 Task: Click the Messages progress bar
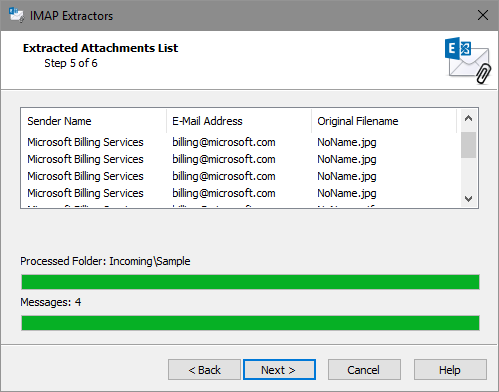250,323
